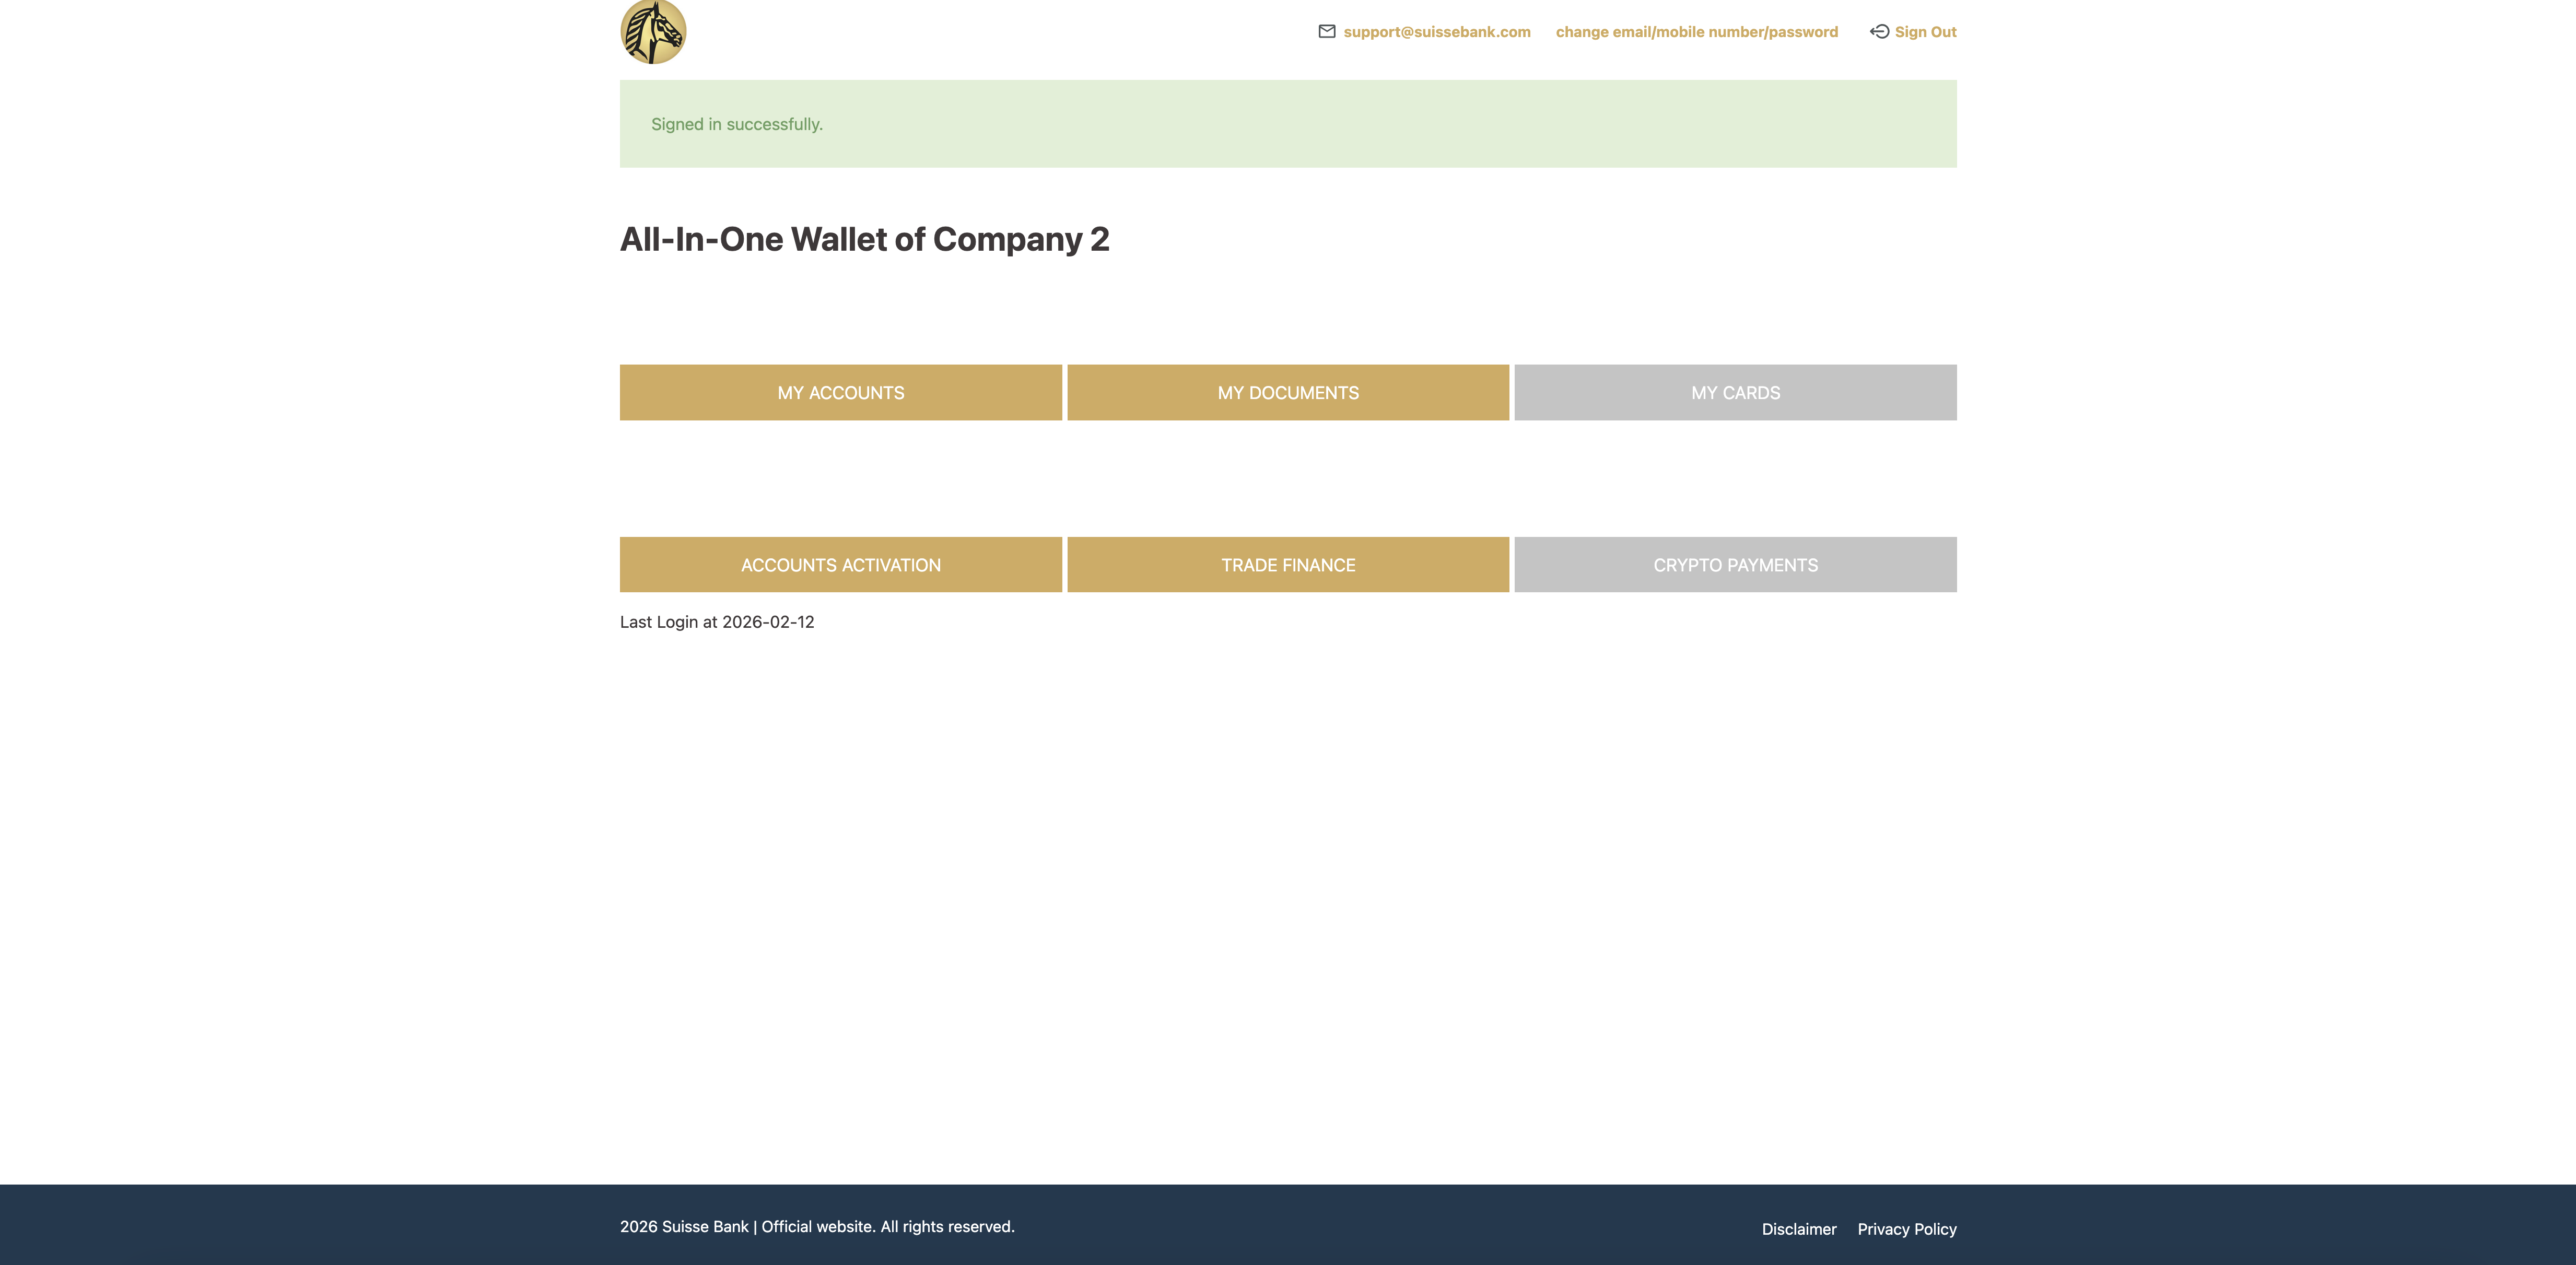Screen dimensions: 2576x1265
Task: Click the Last Login date text
Action: tap(717, 622)
